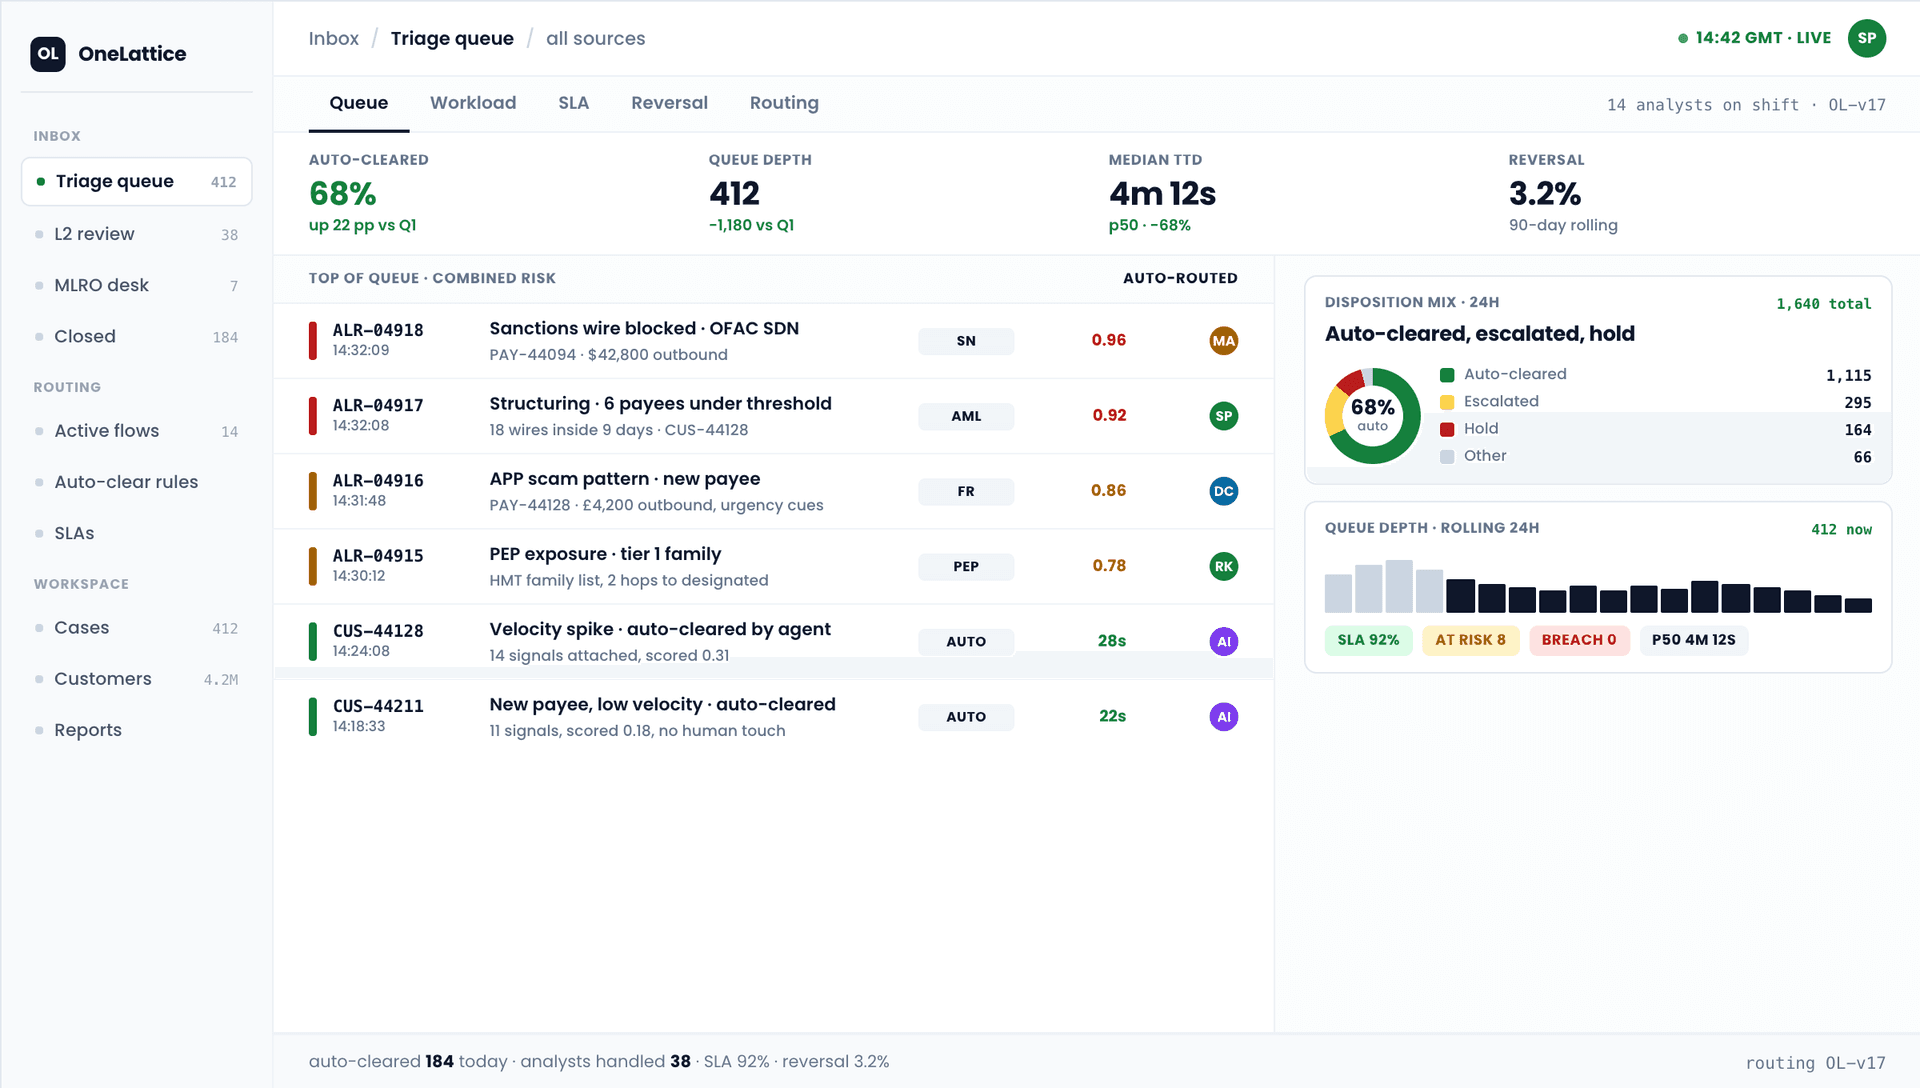
Task: Open L2 review in sidebar
Action: tap(137, 234)
